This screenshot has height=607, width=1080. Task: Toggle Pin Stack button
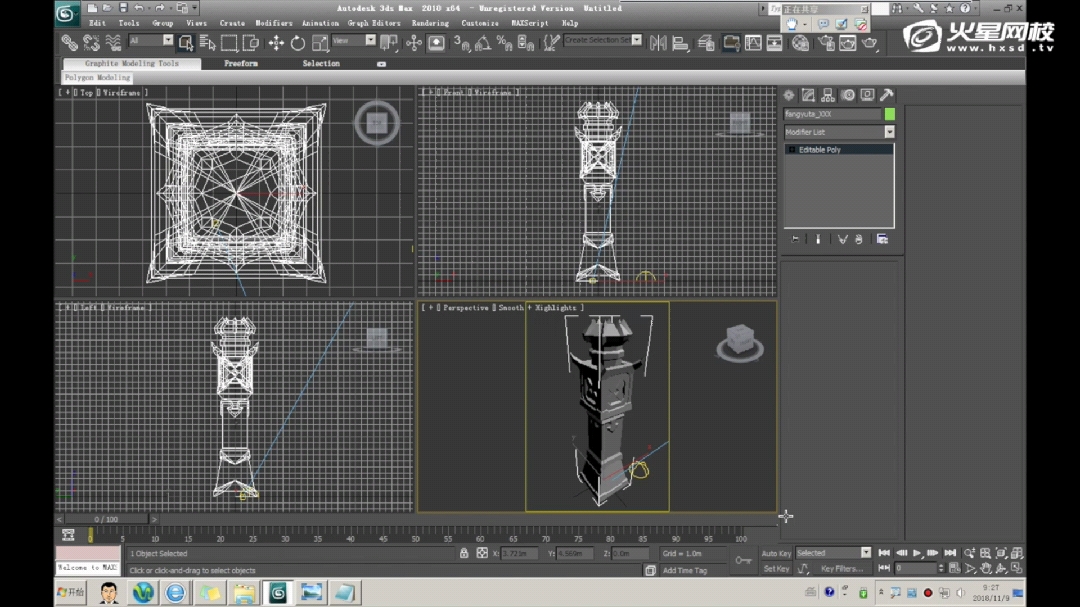pyautogui.click(x=796, y=240)
